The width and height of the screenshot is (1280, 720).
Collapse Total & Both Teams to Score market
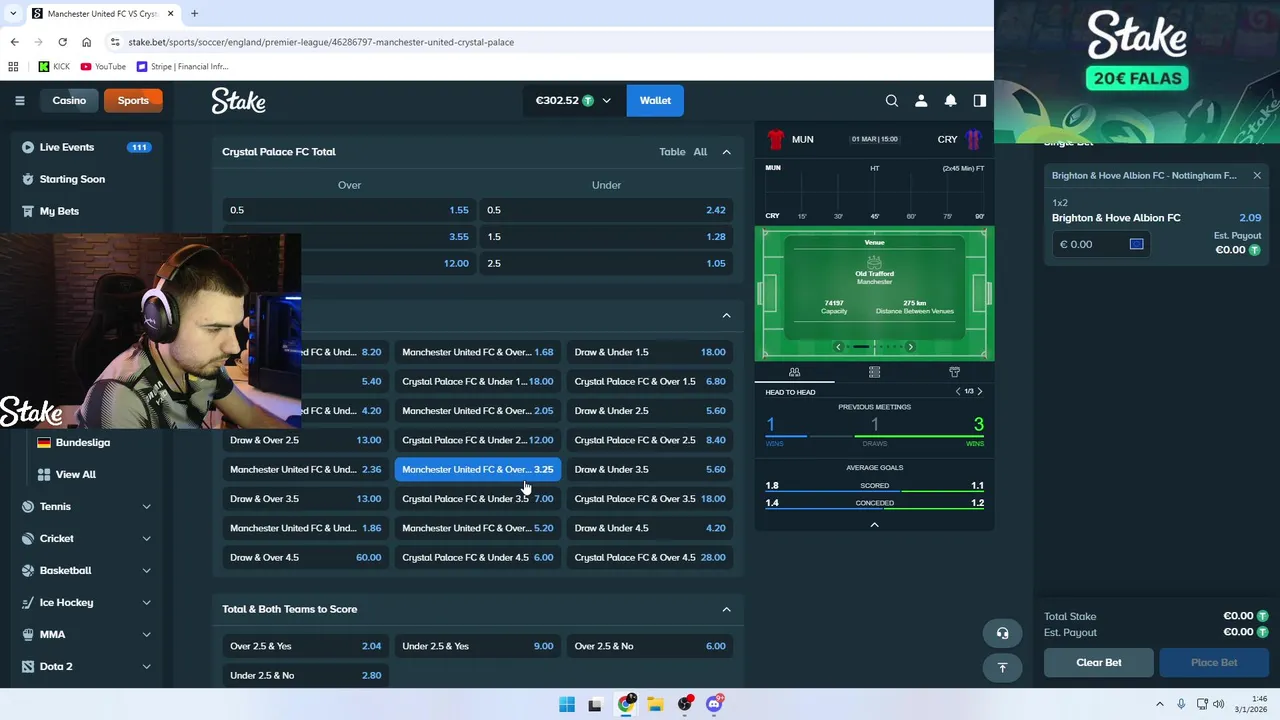click(726, 609)
